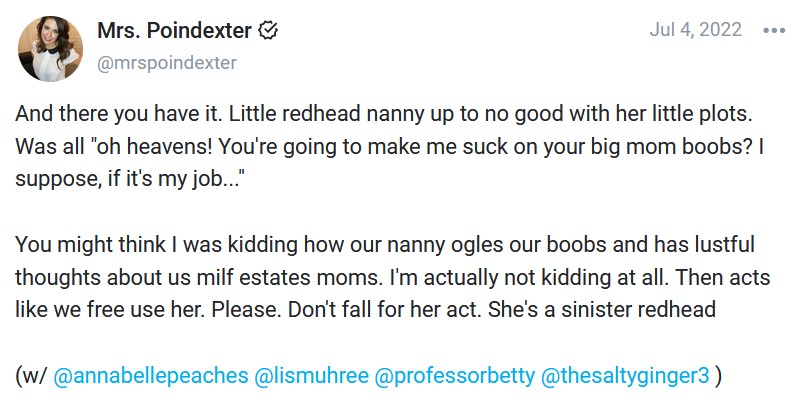Click the verified checkmark badge beside the name

[268, 31]
